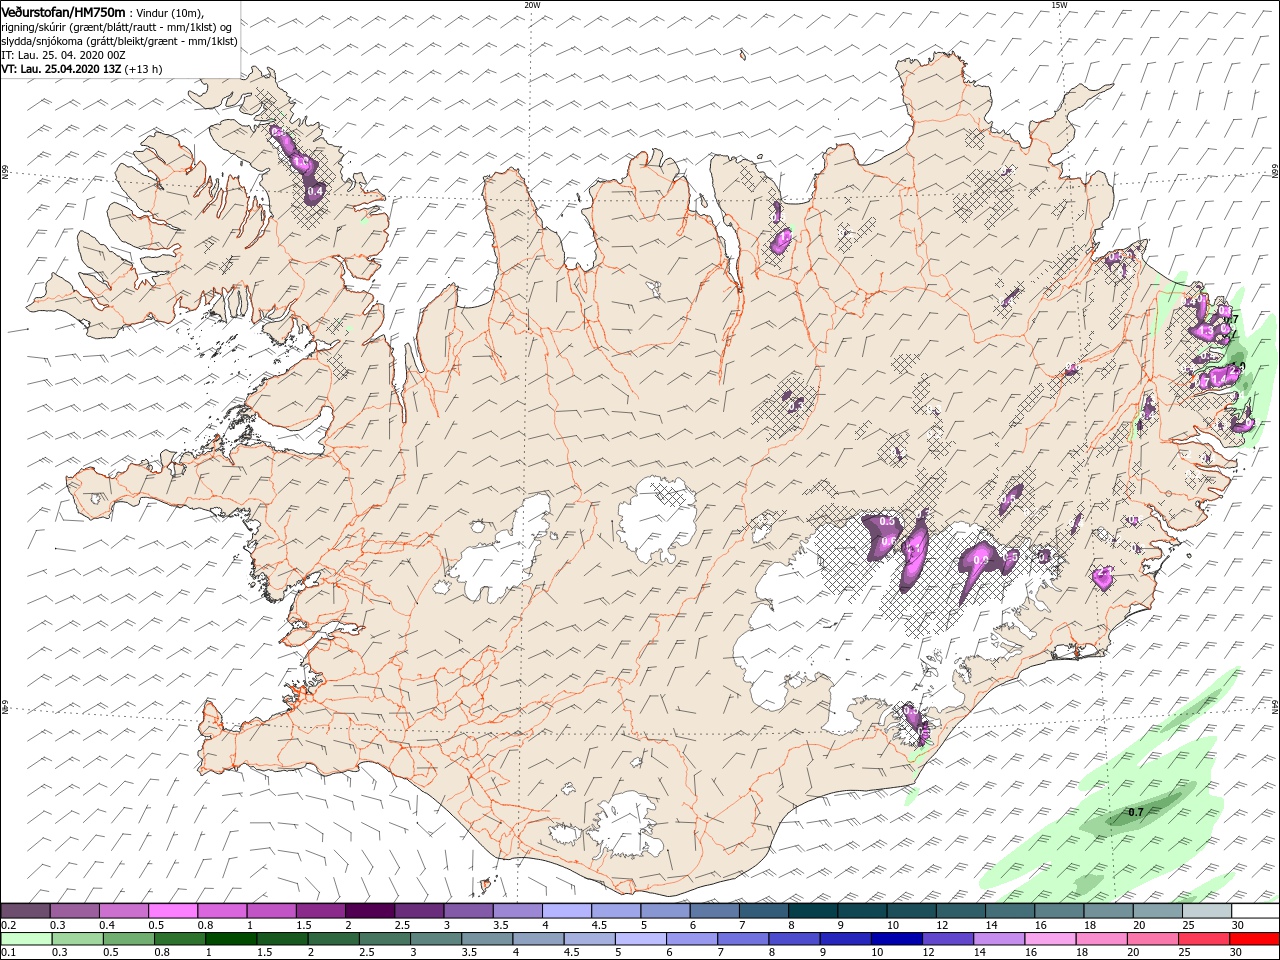Pick the lavender upper swatch from 4 to 4.5
This screenshot has width=1280, height=960.
click(568, 911)
